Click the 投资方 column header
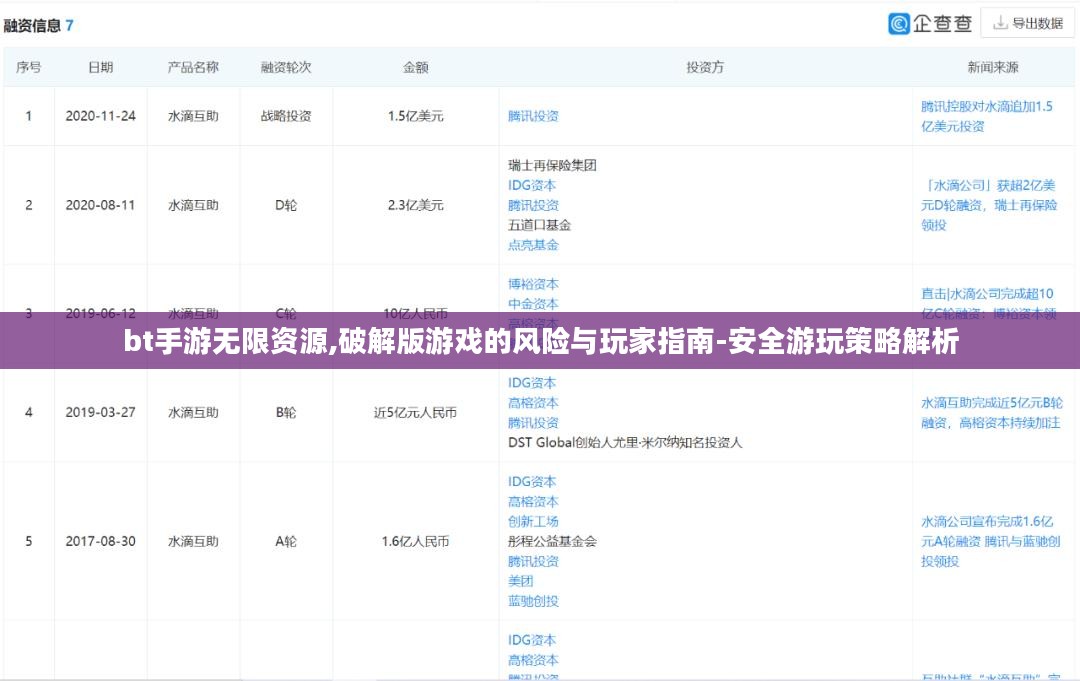The image size is (1080, 681). [705, 67]
